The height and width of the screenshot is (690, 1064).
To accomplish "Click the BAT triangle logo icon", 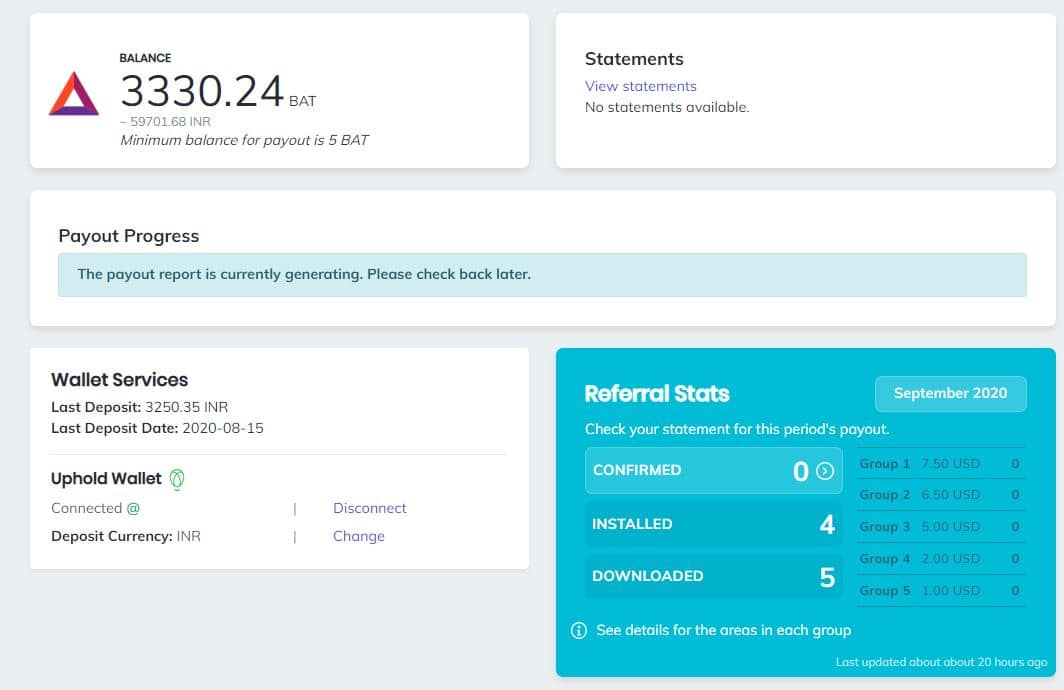I will click(74, 94).
